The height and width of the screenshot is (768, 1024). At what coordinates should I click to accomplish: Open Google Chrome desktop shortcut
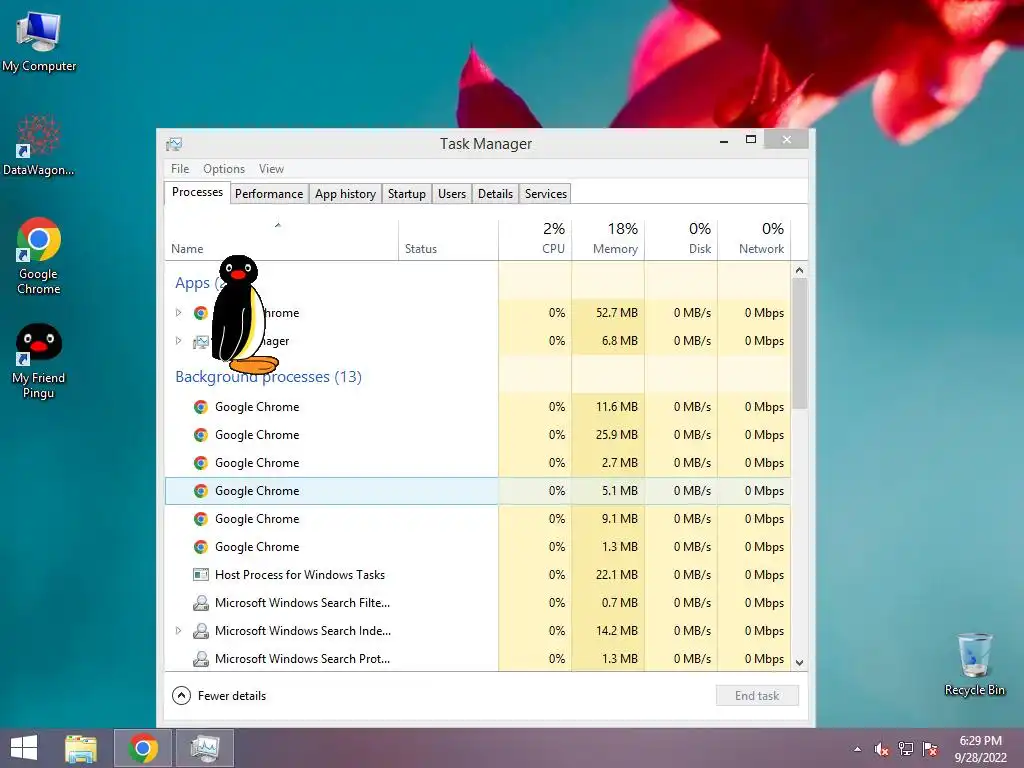(39, 256)
